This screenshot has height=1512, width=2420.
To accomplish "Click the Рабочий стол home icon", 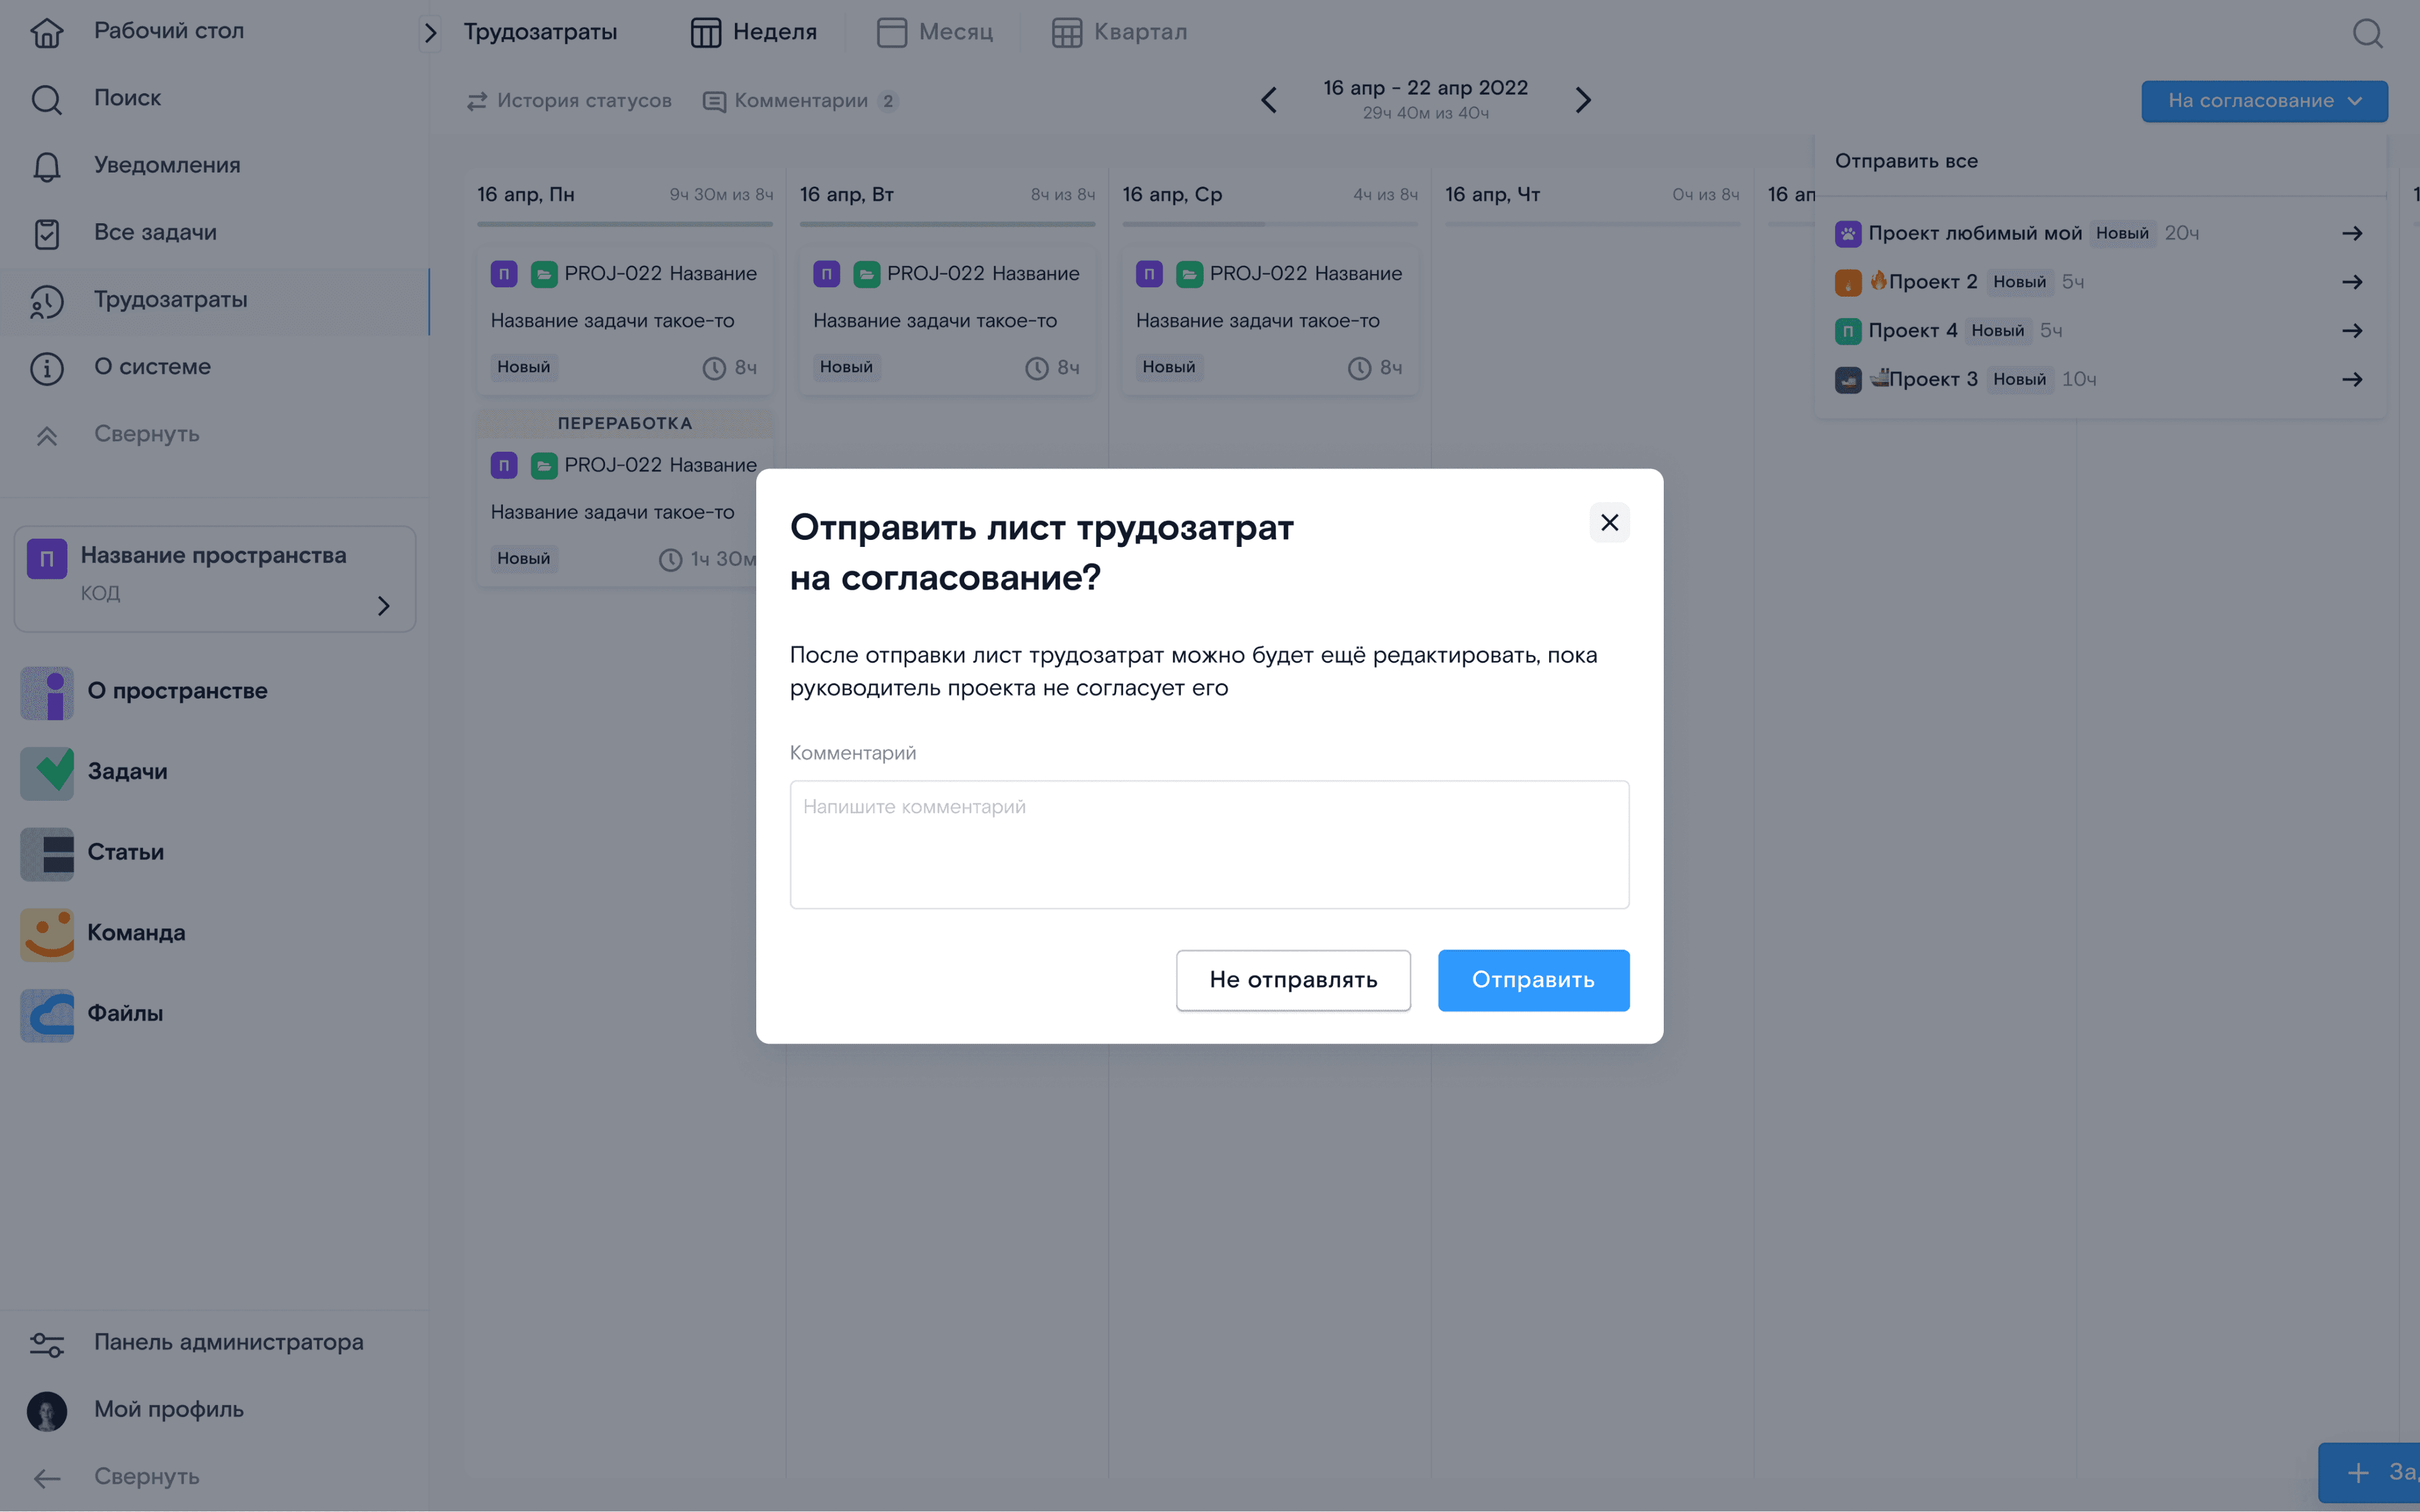I will pos(46,32).
